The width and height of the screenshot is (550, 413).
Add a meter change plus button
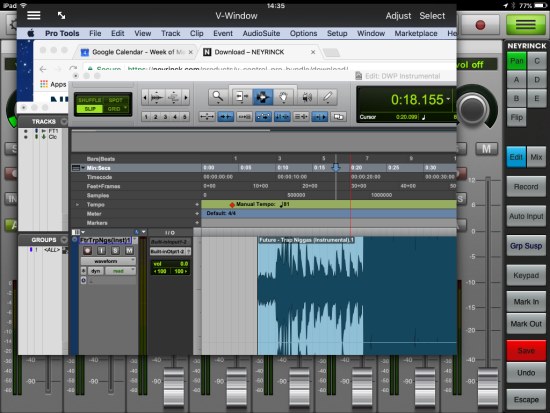point(197,213)
